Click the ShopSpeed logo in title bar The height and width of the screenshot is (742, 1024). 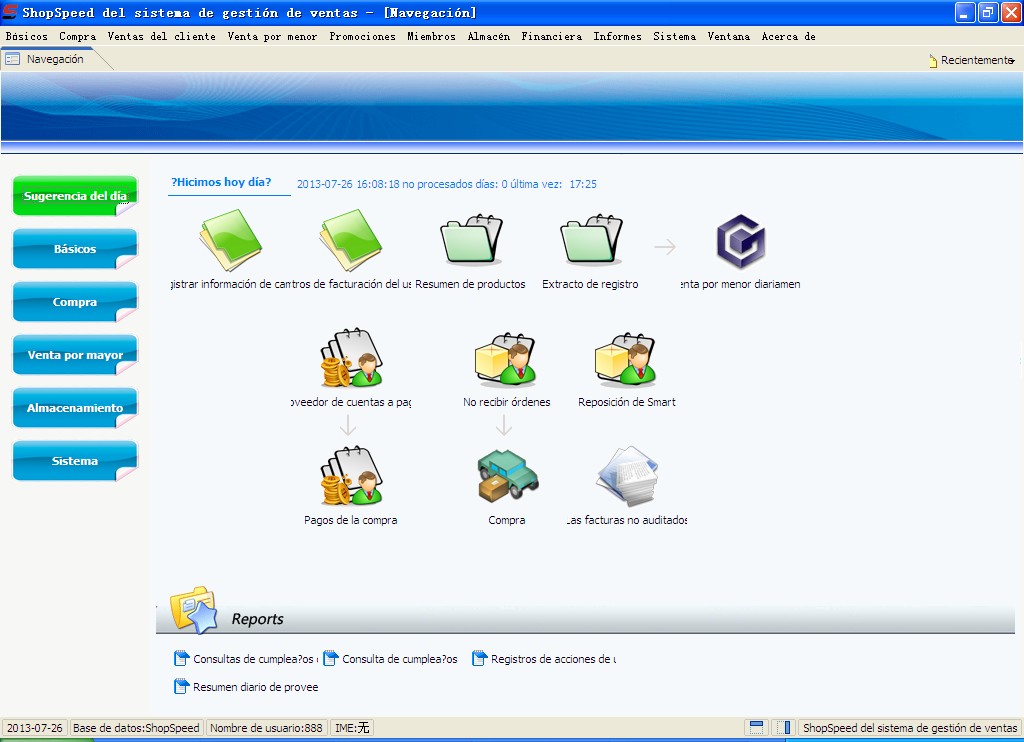(x=10, y=12)
